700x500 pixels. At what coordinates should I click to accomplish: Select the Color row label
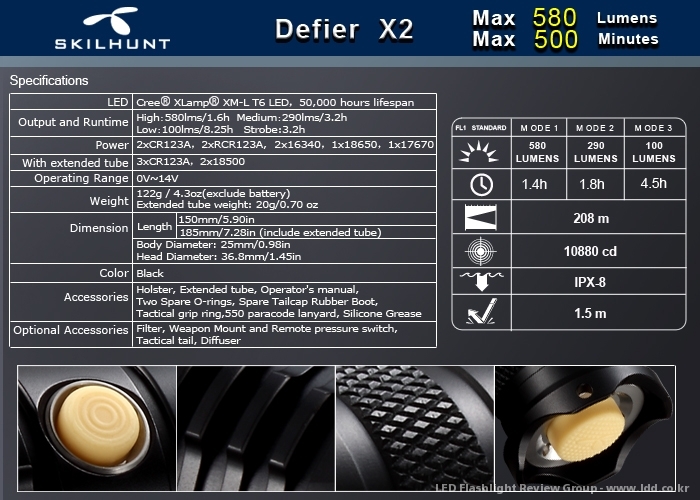pos(114,273)
